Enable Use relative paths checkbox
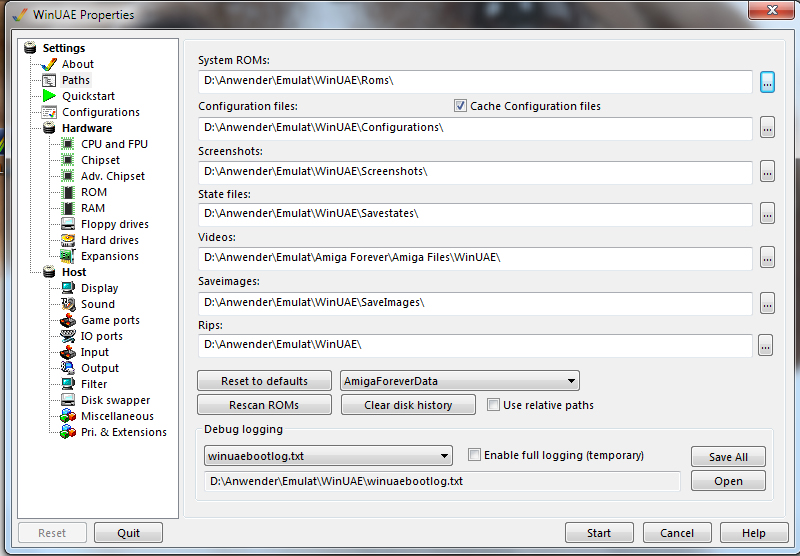Viewport: 800px width, 556px height. [x=493, y=405]
